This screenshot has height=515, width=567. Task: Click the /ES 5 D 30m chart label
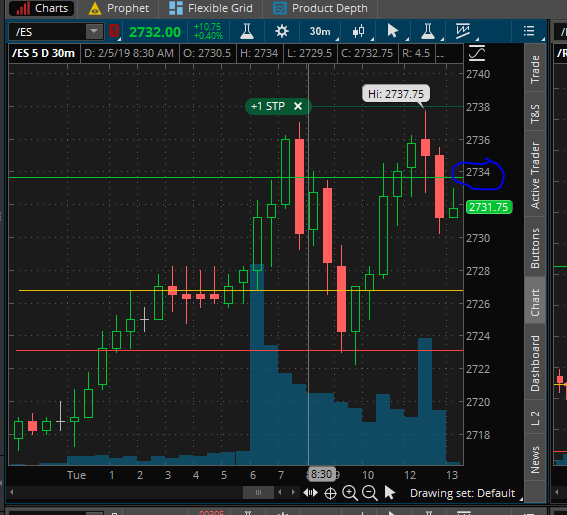(x=43, y=53)
